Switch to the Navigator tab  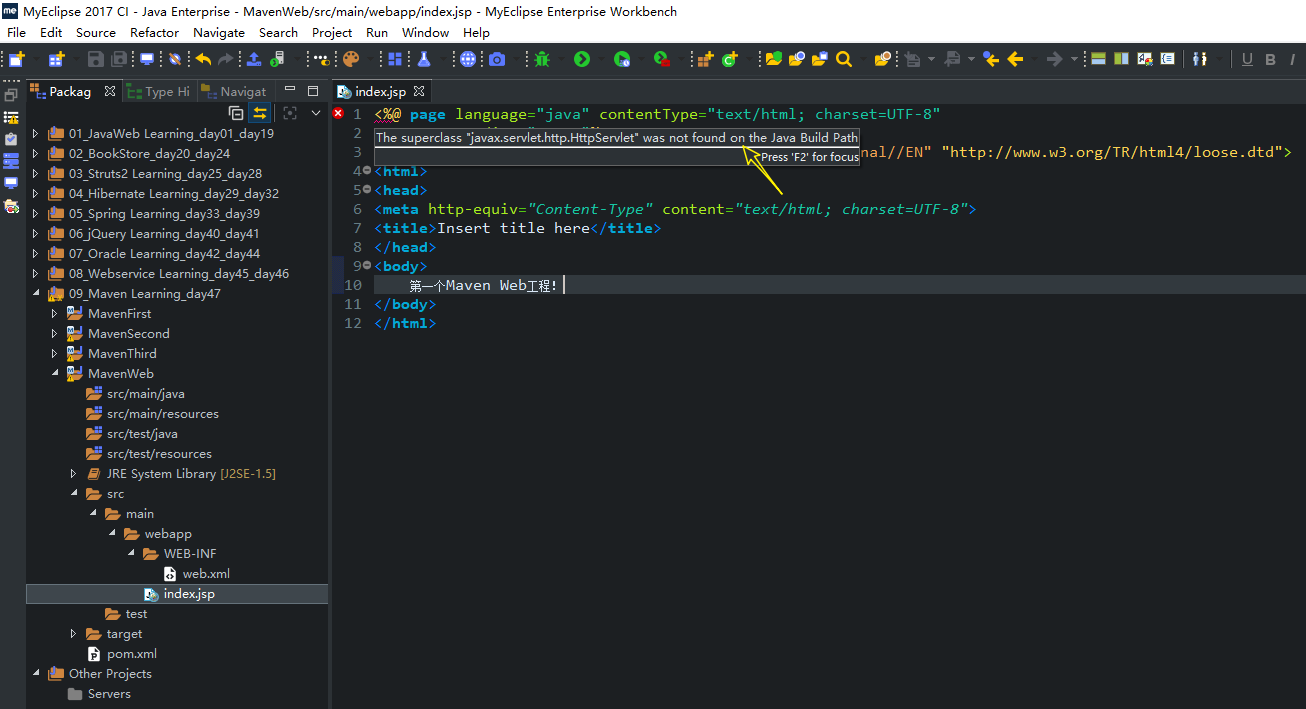(235, 91)
